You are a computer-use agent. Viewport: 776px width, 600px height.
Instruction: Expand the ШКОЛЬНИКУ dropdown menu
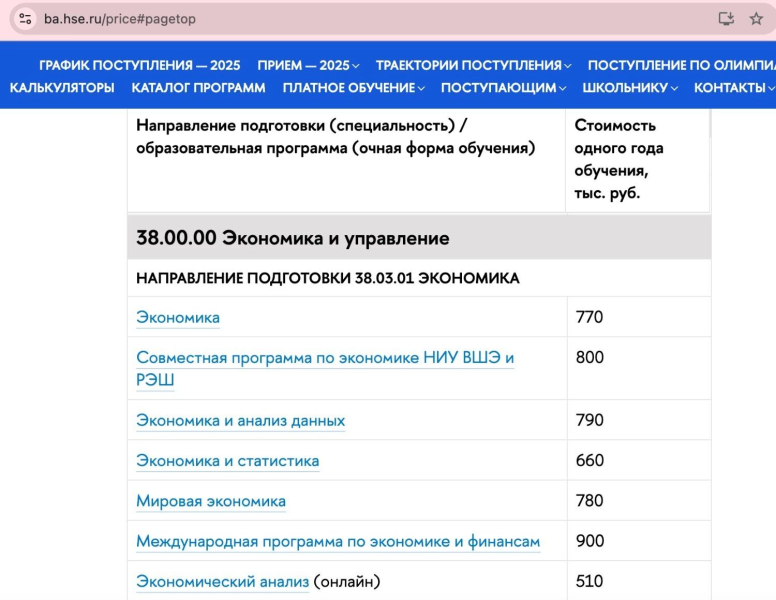[x=630, y=87]
